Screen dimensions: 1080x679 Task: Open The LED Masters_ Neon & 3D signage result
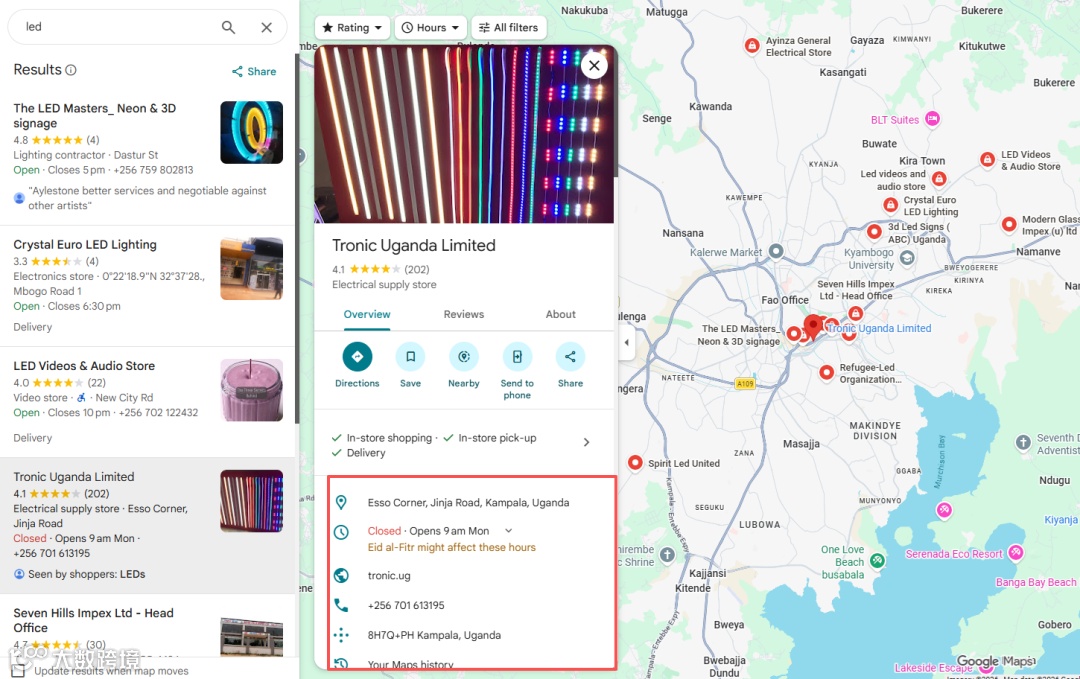[94, 116]
